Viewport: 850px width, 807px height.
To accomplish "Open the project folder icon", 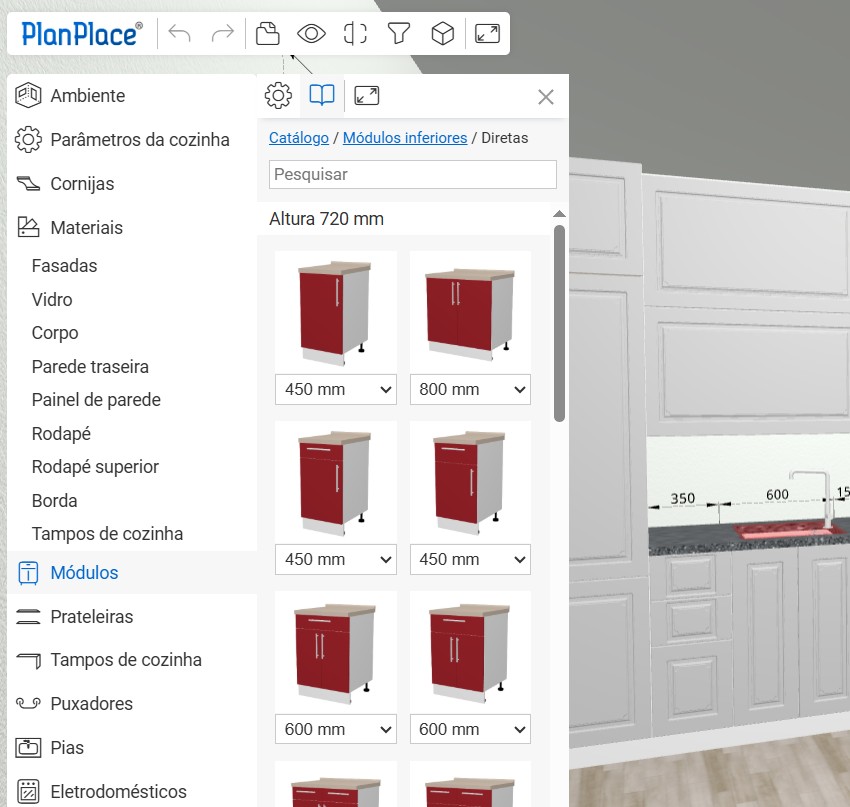I will coord(267,34).
